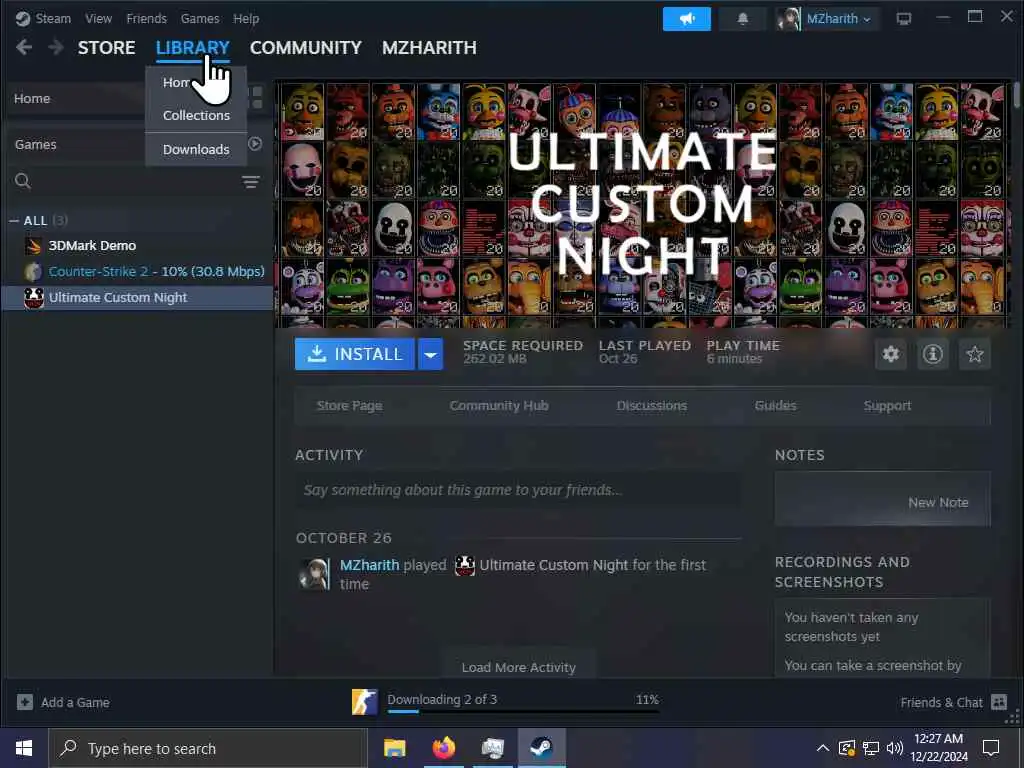Click the Windows taskbar search box
Screen dimensions: 1024x768
(x=208, y=748)
